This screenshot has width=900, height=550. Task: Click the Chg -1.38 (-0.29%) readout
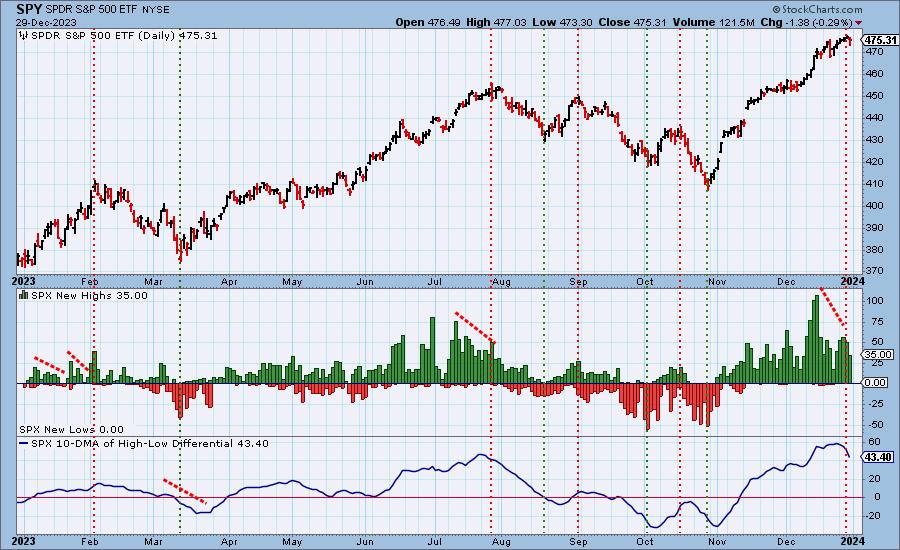click(806, 22)
